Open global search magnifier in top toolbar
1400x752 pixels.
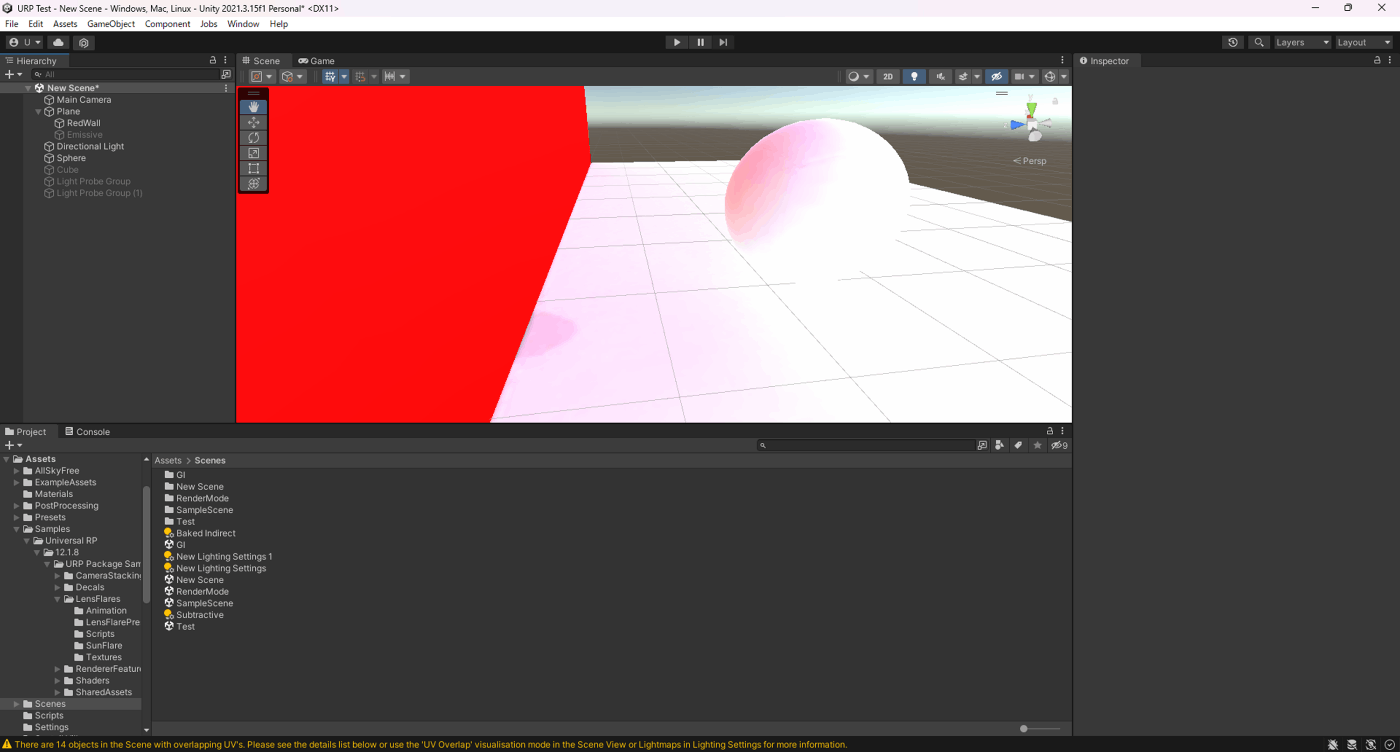1259,42
